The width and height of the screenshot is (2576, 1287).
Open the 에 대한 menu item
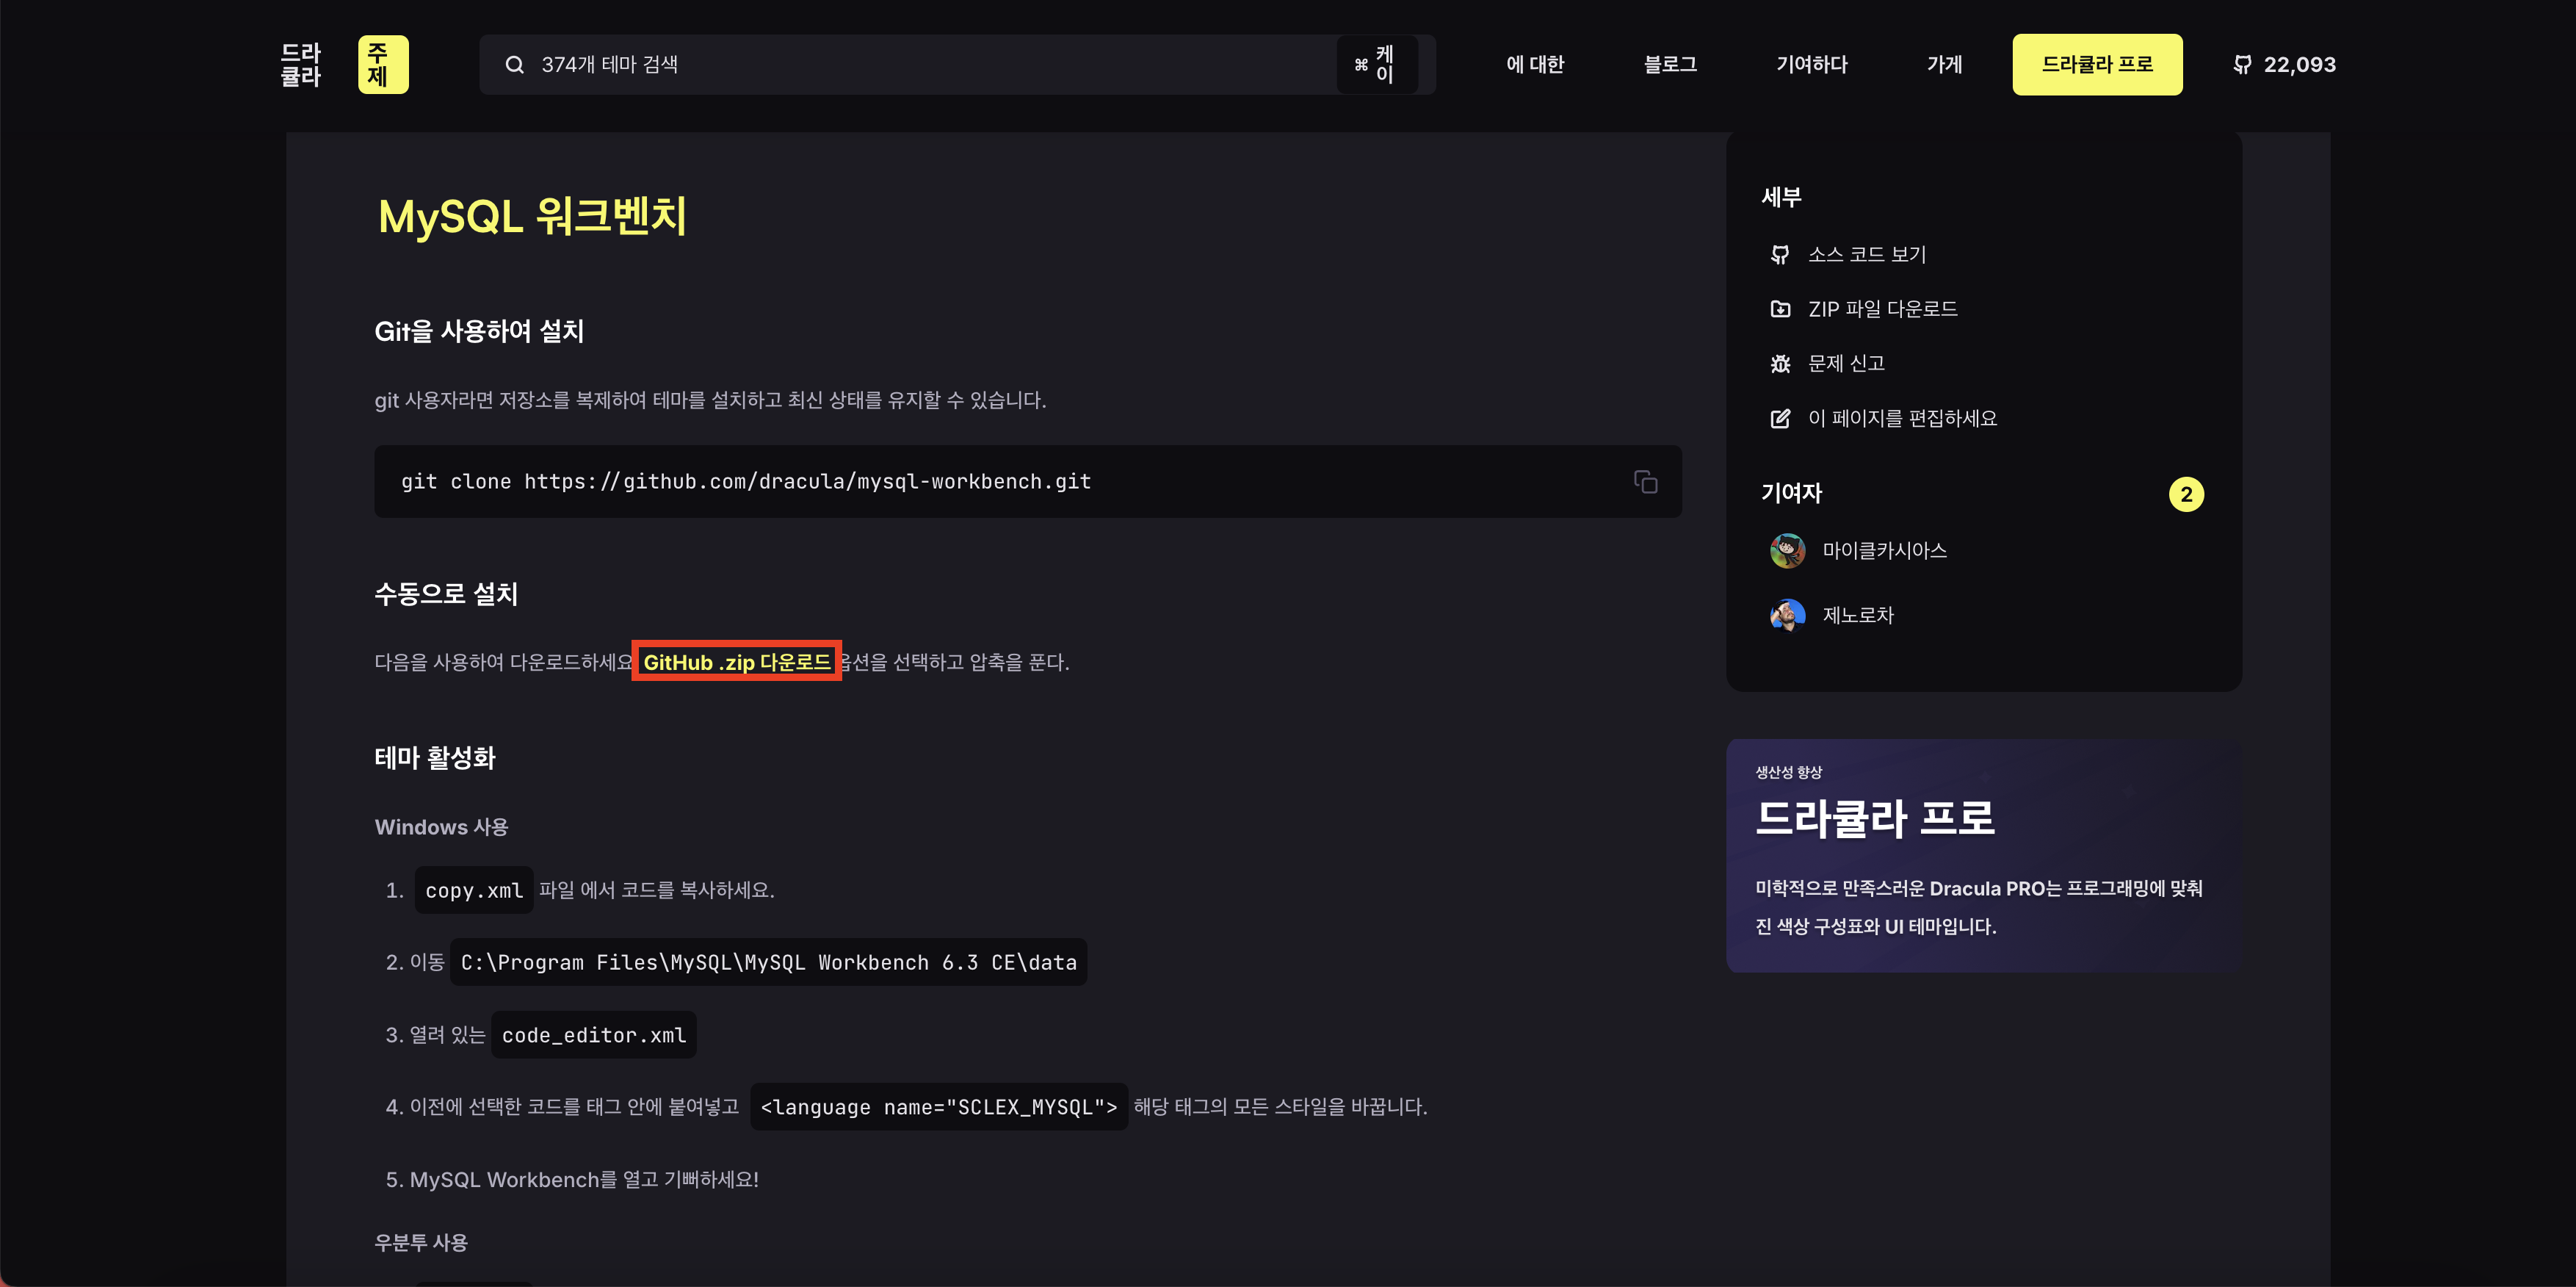pos(1535,65)
